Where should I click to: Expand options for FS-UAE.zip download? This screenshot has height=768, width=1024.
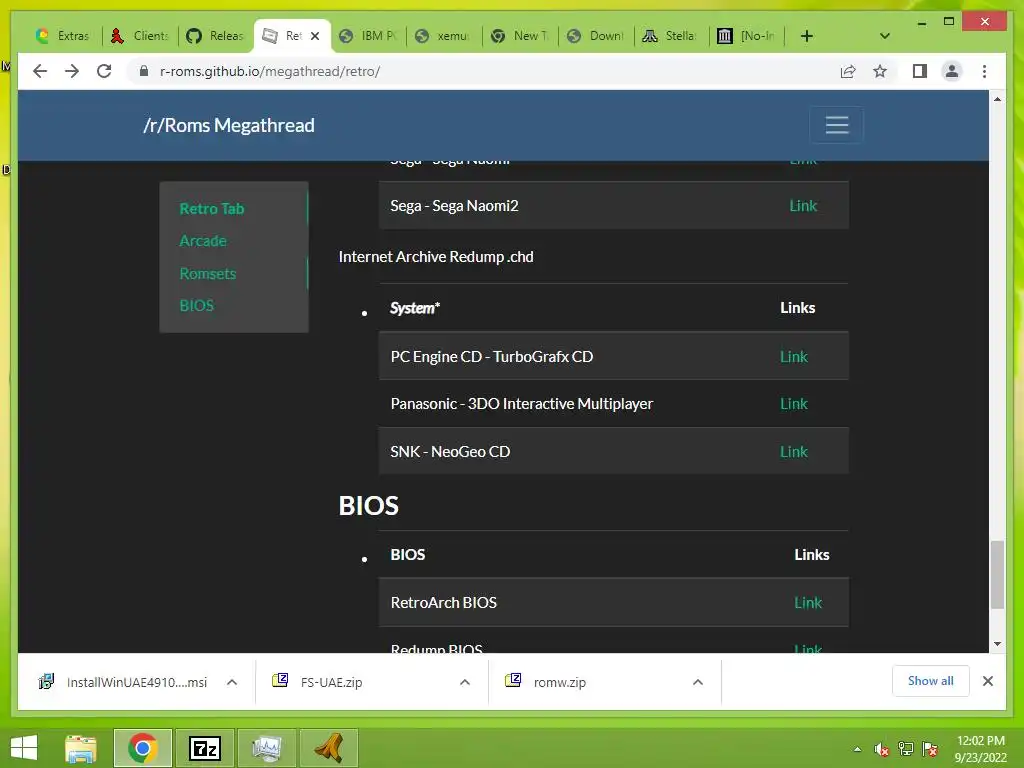pos(465,682)
